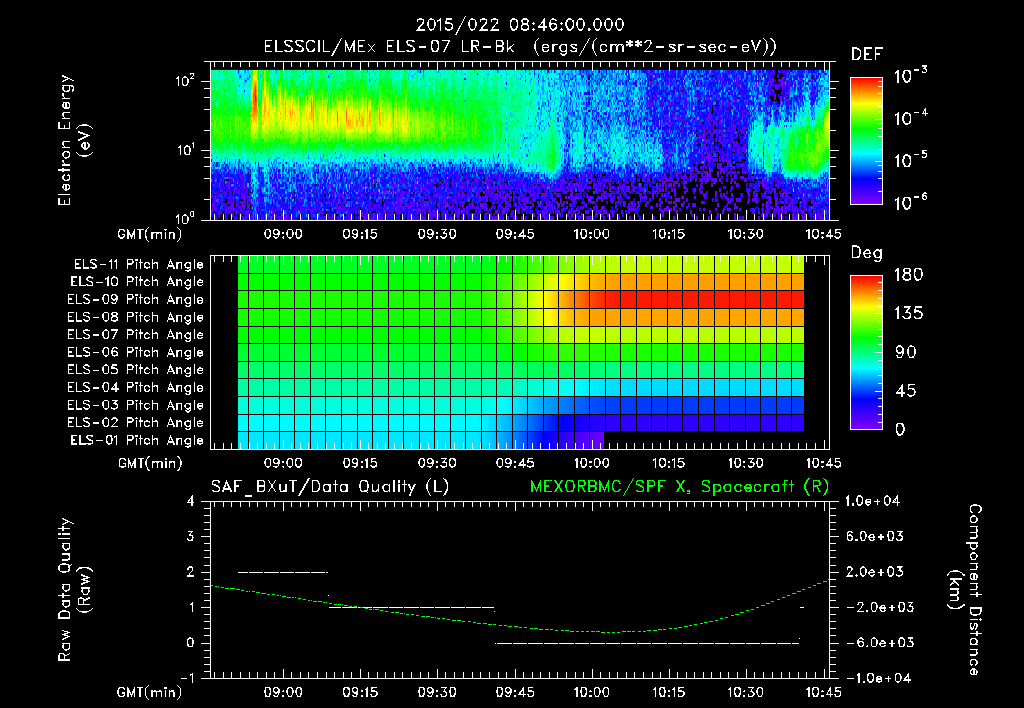1024x708 pixels.
Task: Click ELS-09 Pitch Angle row label
Action: pos(136,300)
